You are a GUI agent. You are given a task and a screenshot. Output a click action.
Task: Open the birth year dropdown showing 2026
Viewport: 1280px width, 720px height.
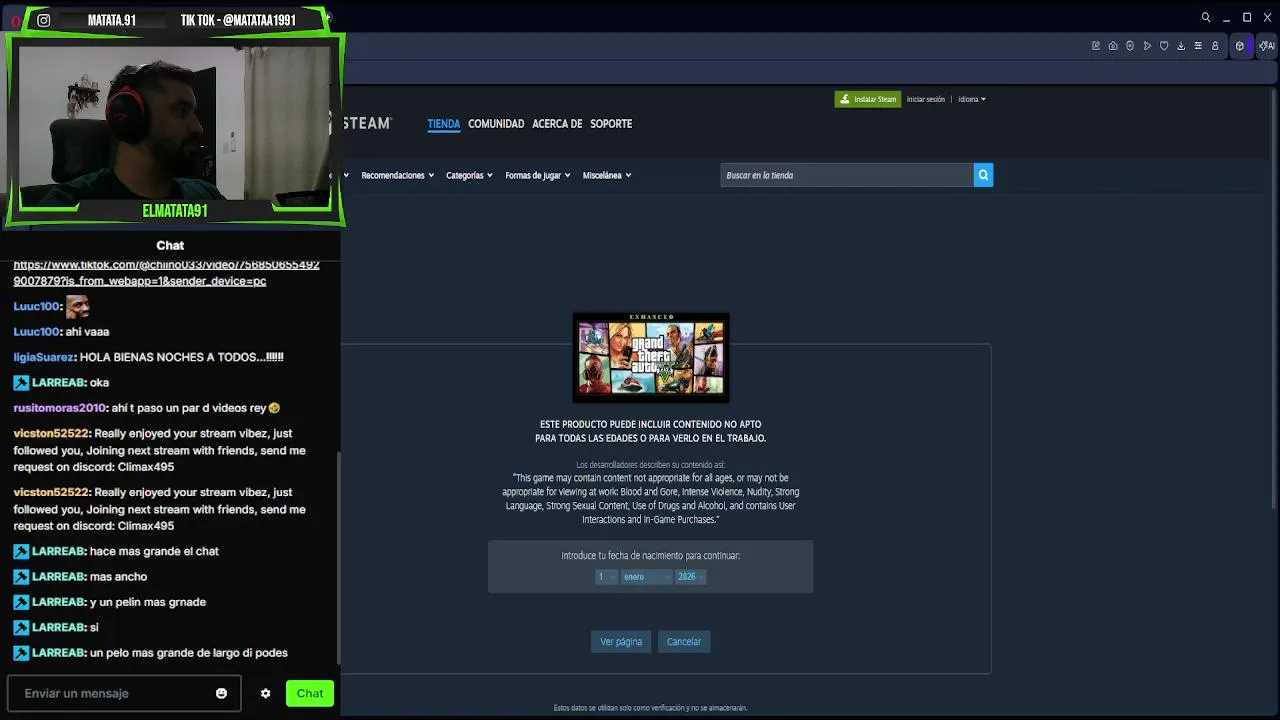click(691, 577)
